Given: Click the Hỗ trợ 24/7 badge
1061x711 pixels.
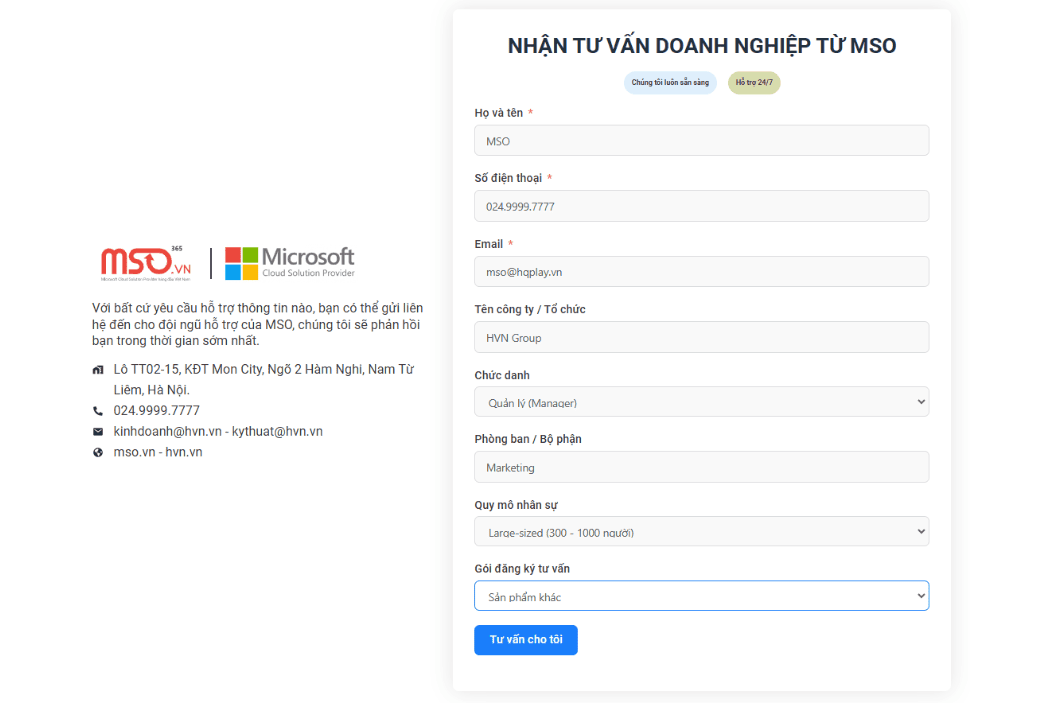Looking at the screenshot, I should click(754, 83).
